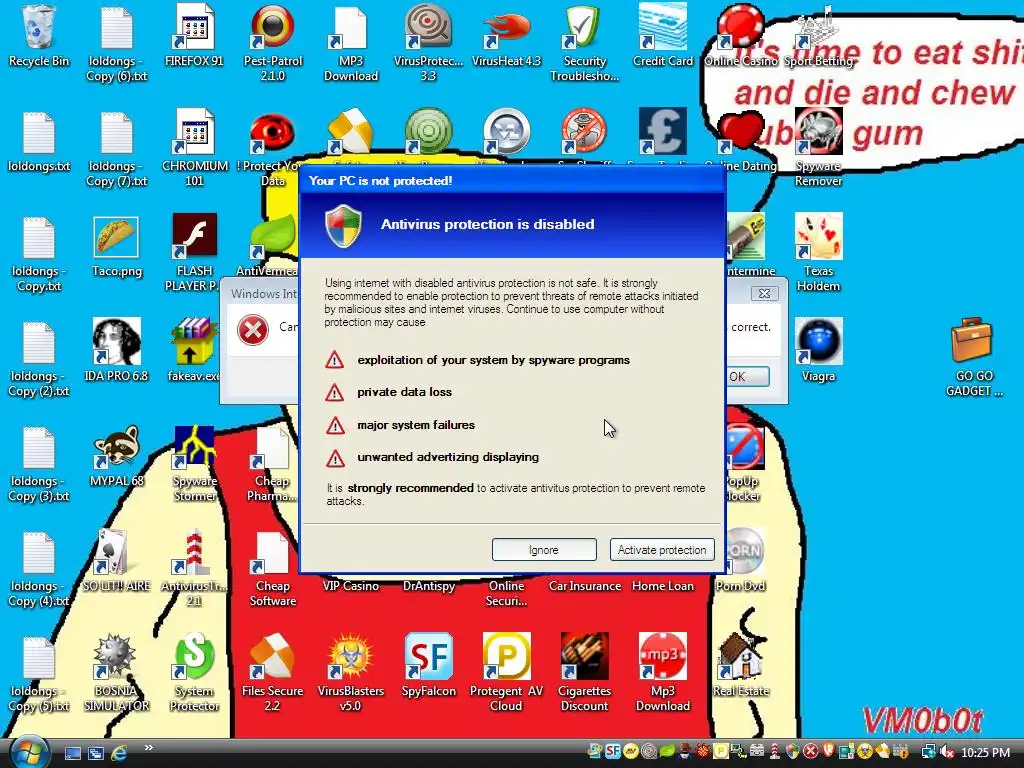Viewport: 1024px width, 768px height.
Task: Select the fakeav.exe archive icon
Action: tap(192, 350)
